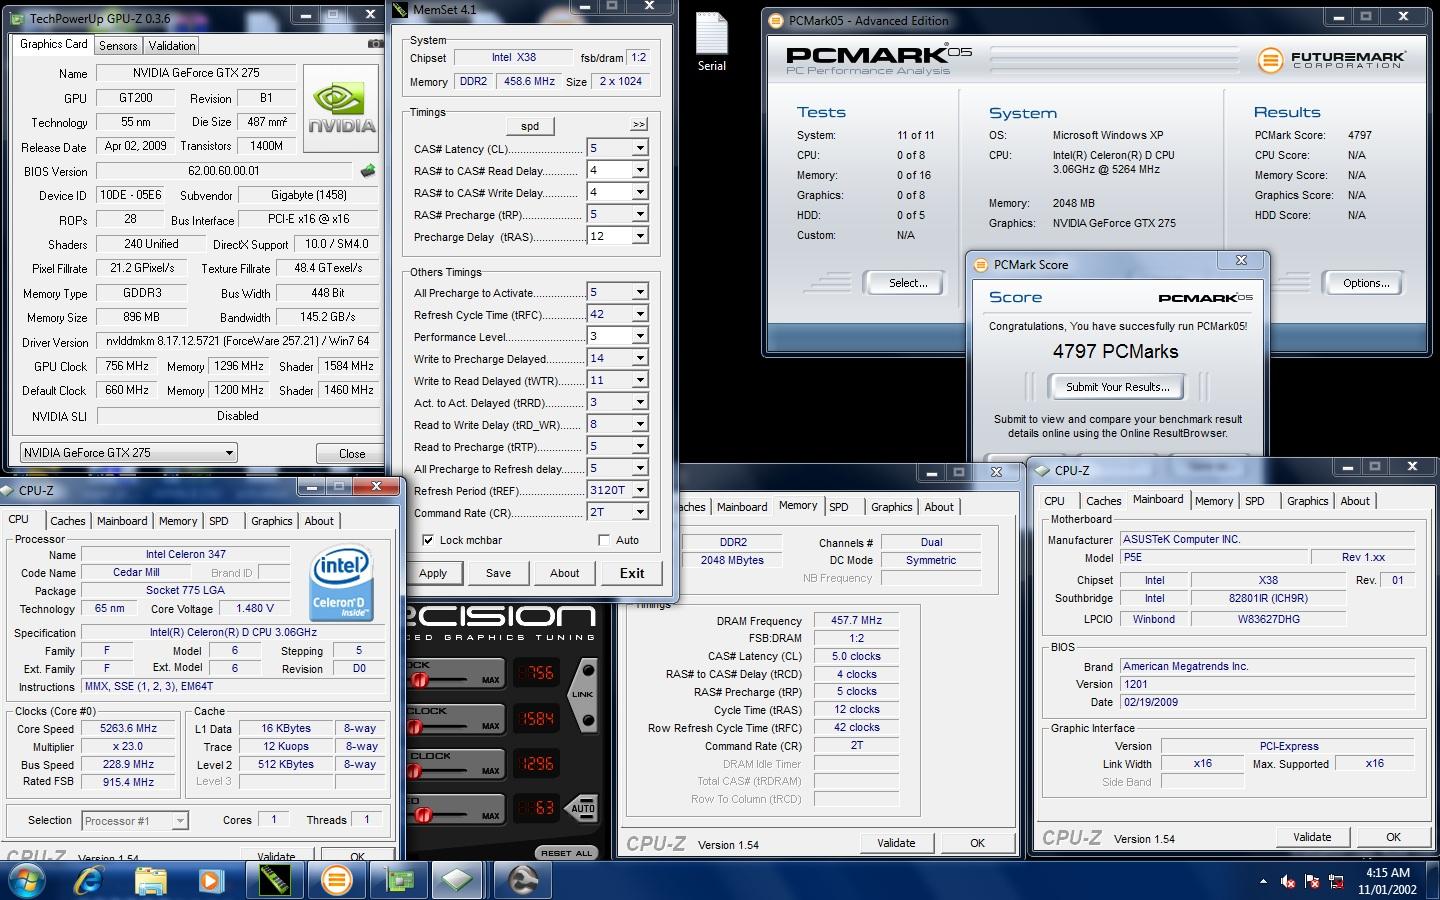This screenshot has width=1440, height=900.
Task: Open Windows Explorer from the taskbar
Action: pyautogui.click(x=151, y=880)
